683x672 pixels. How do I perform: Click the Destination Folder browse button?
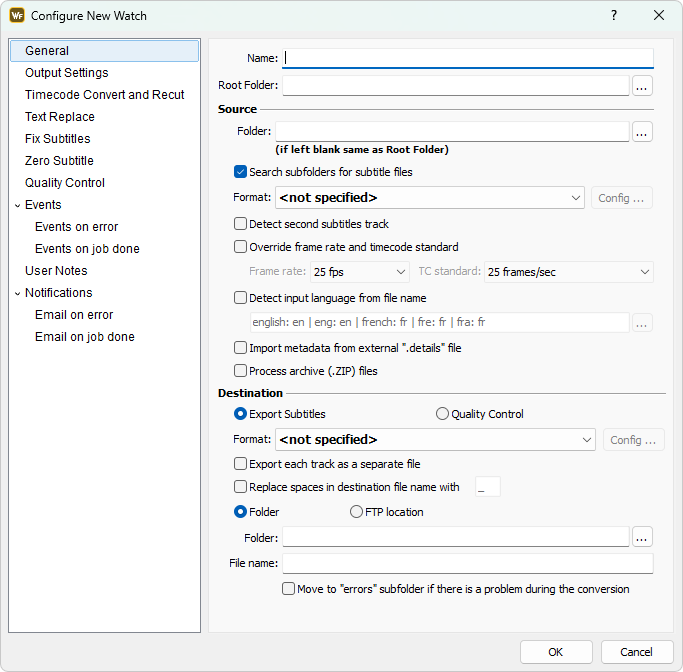pos(642,538)
